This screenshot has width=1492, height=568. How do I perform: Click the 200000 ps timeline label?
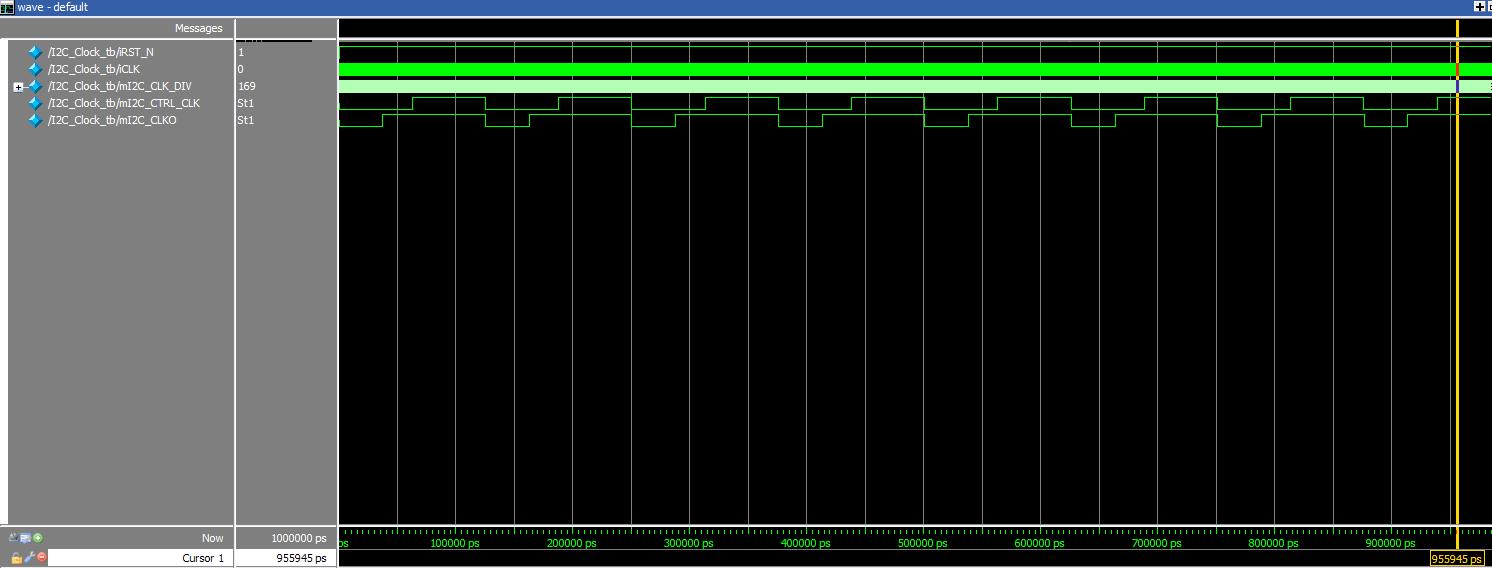pos(572,543)
